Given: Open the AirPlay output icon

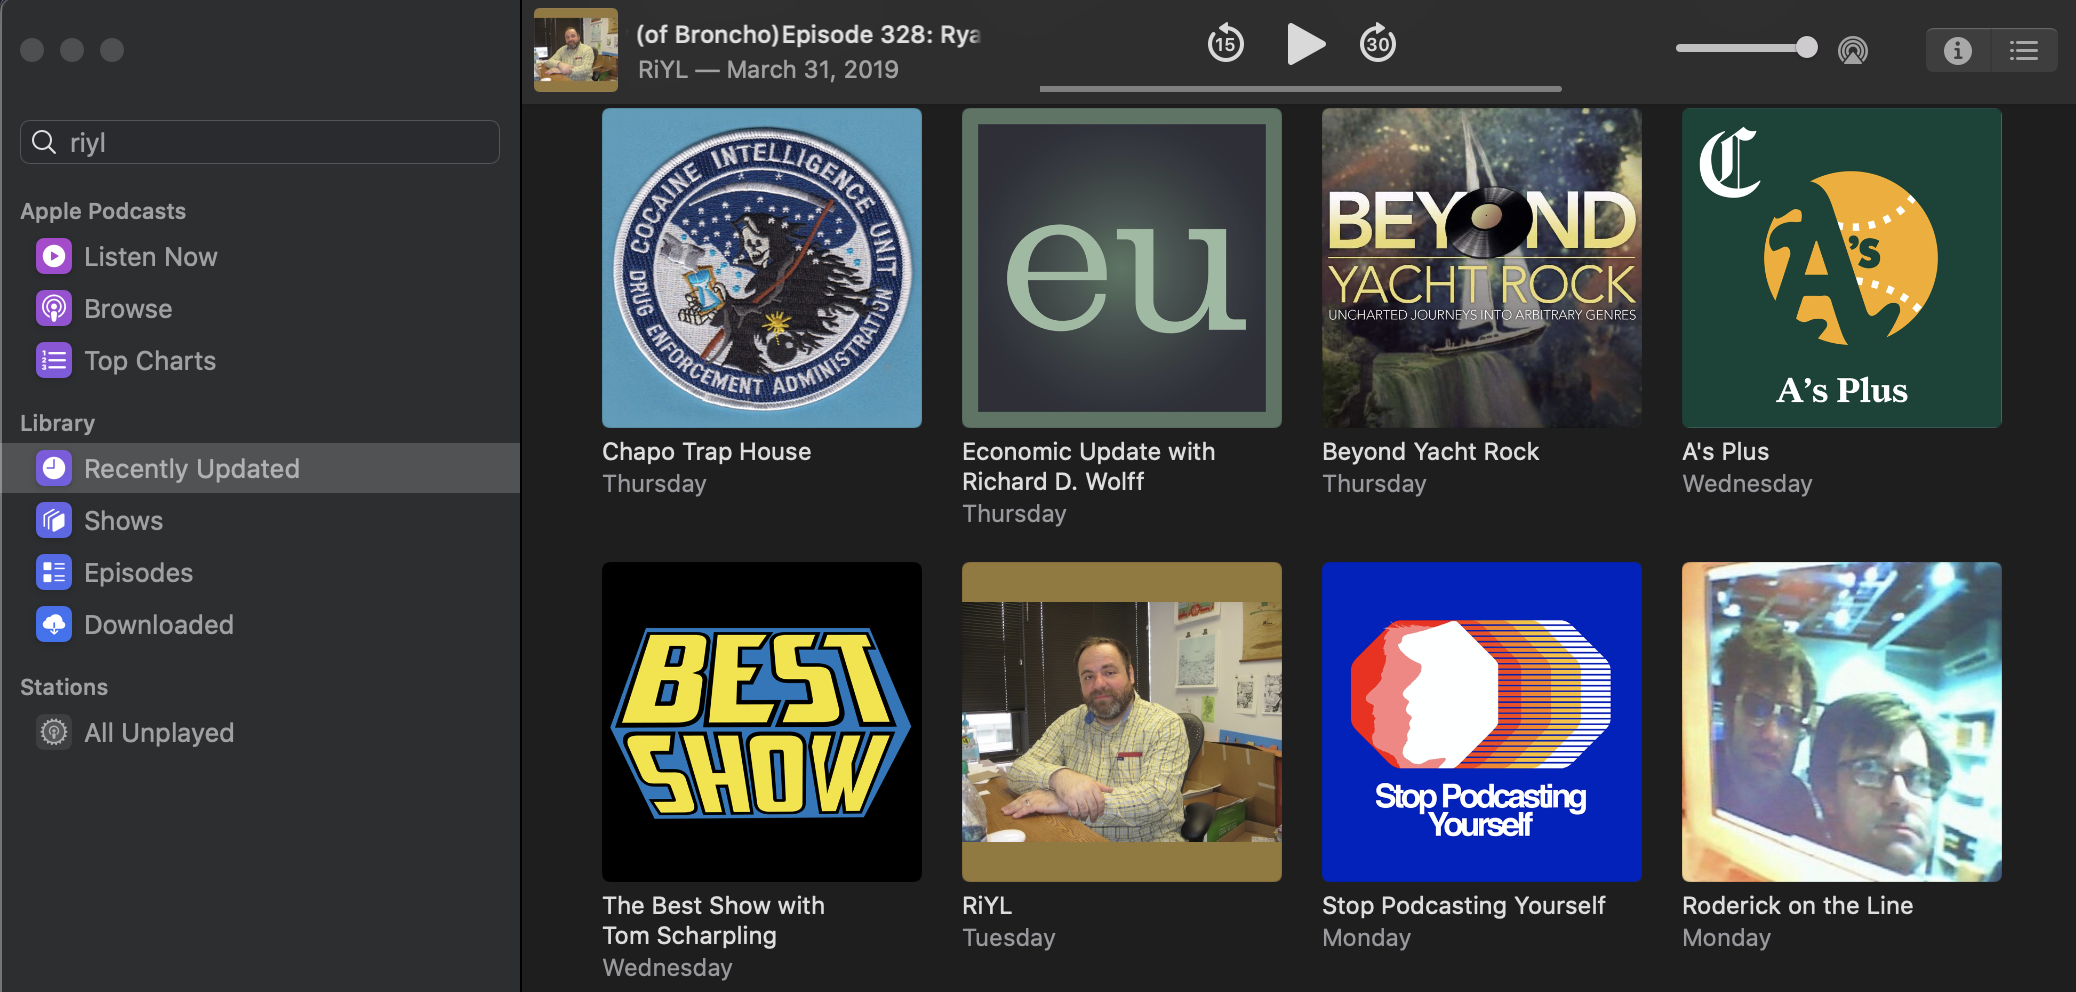Looking at the screenshot, I should (1852, 50).
